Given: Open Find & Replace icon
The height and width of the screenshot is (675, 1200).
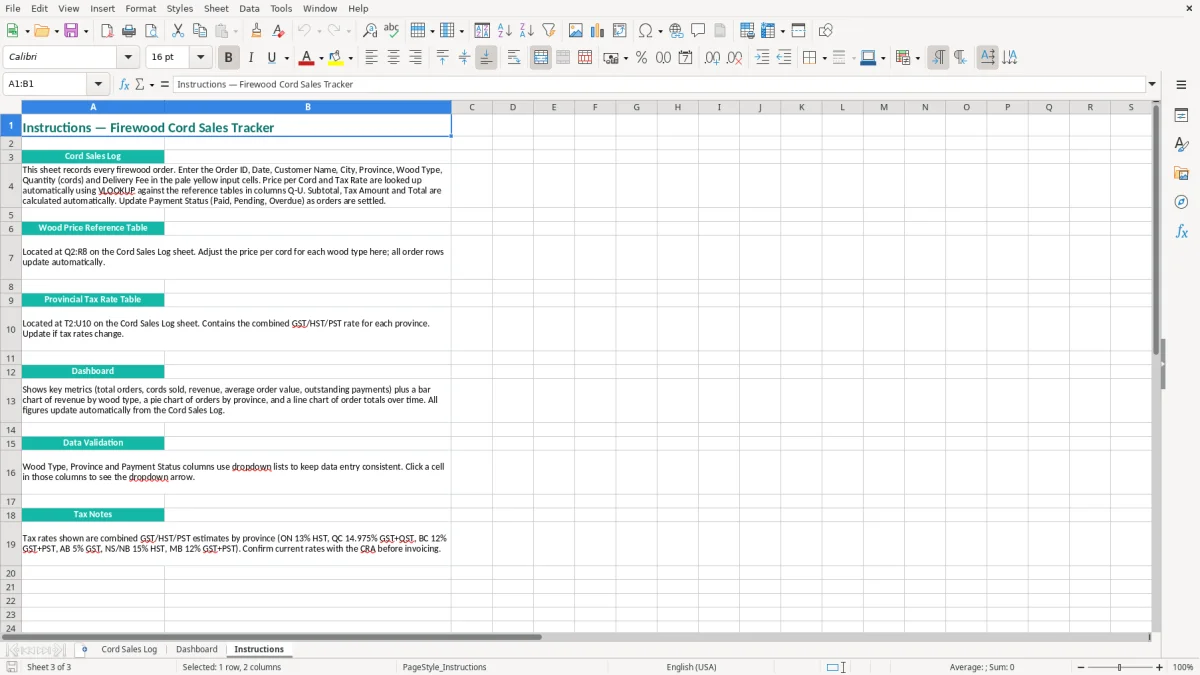Looking at the screenshot, I should coord(370,31).
